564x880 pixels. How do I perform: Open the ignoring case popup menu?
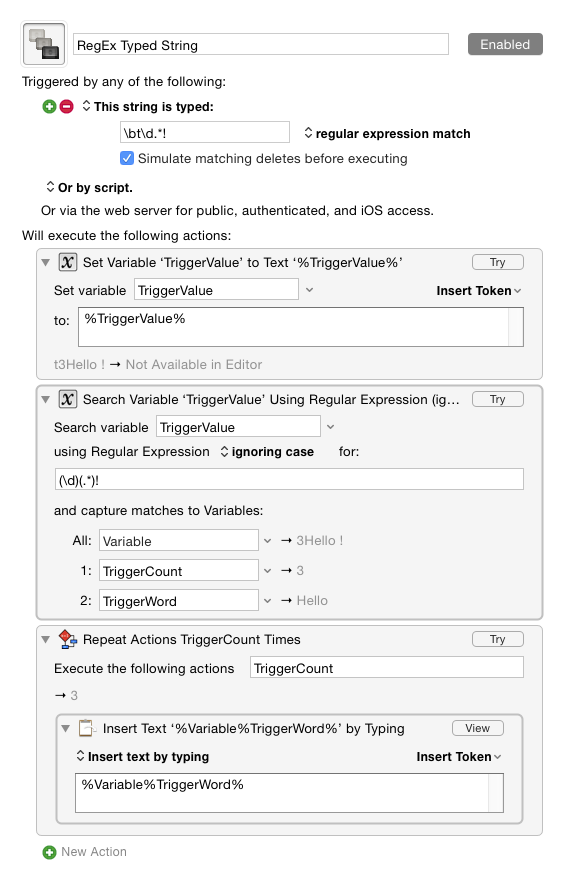point(267,452)
